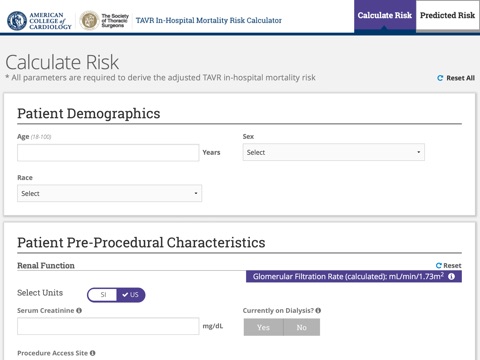Select the Calculate Risk tab

pyautogui.click(x=385, y=15)
